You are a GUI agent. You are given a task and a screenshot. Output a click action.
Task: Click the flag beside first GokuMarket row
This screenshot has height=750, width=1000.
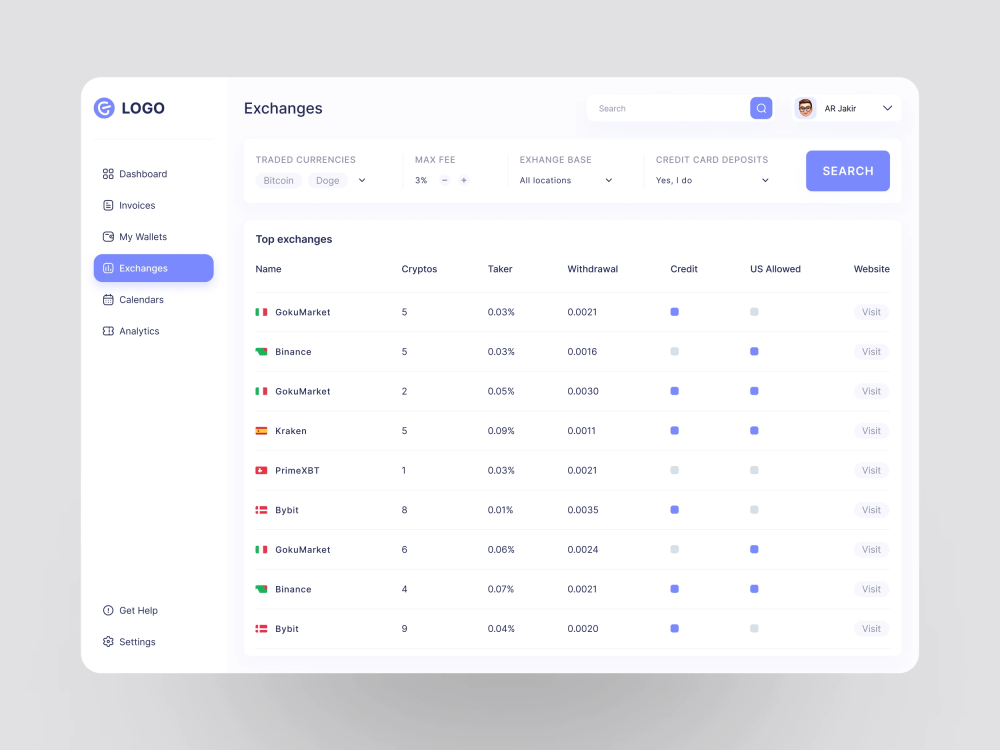coord(261,312)
